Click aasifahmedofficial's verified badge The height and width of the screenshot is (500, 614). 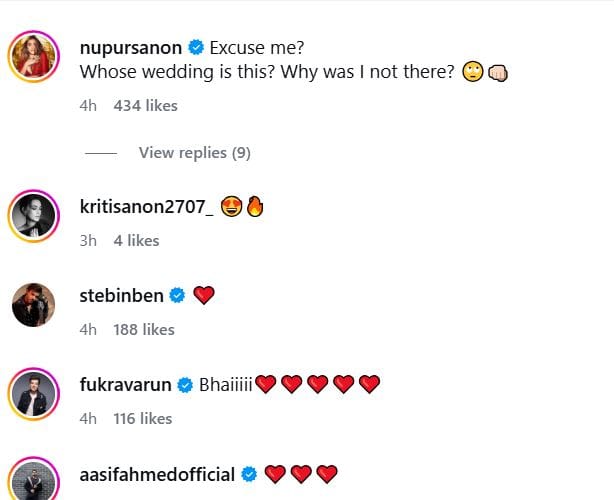point(250,473)
